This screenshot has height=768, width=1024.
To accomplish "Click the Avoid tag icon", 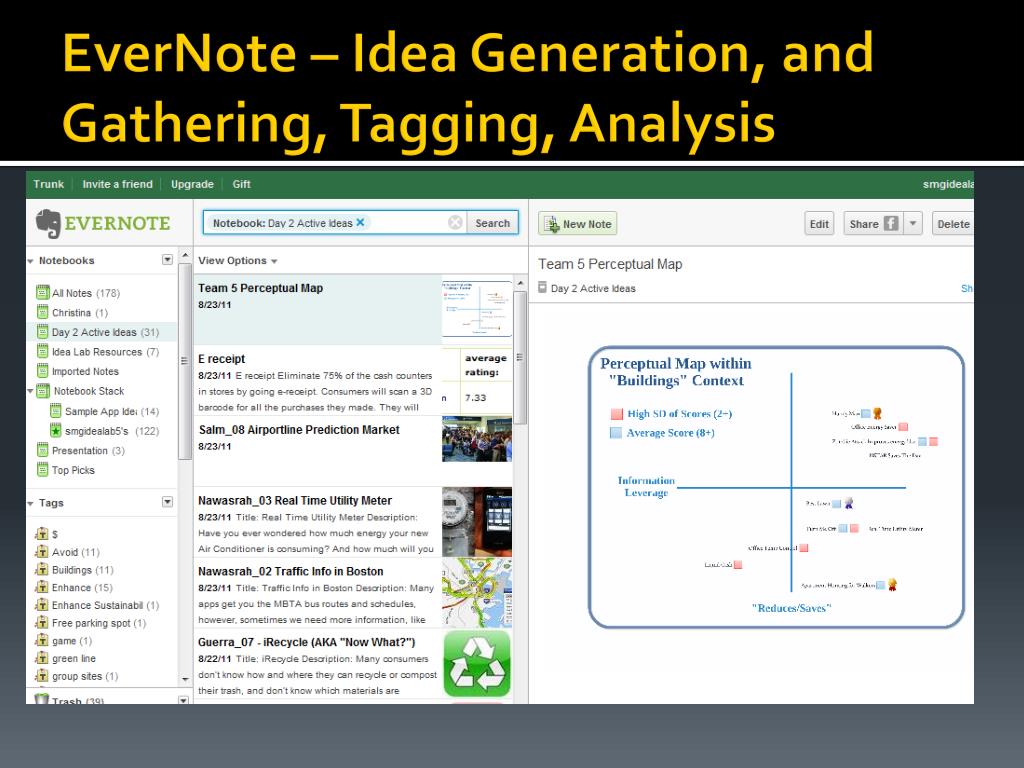I will [x=42, y=552].
